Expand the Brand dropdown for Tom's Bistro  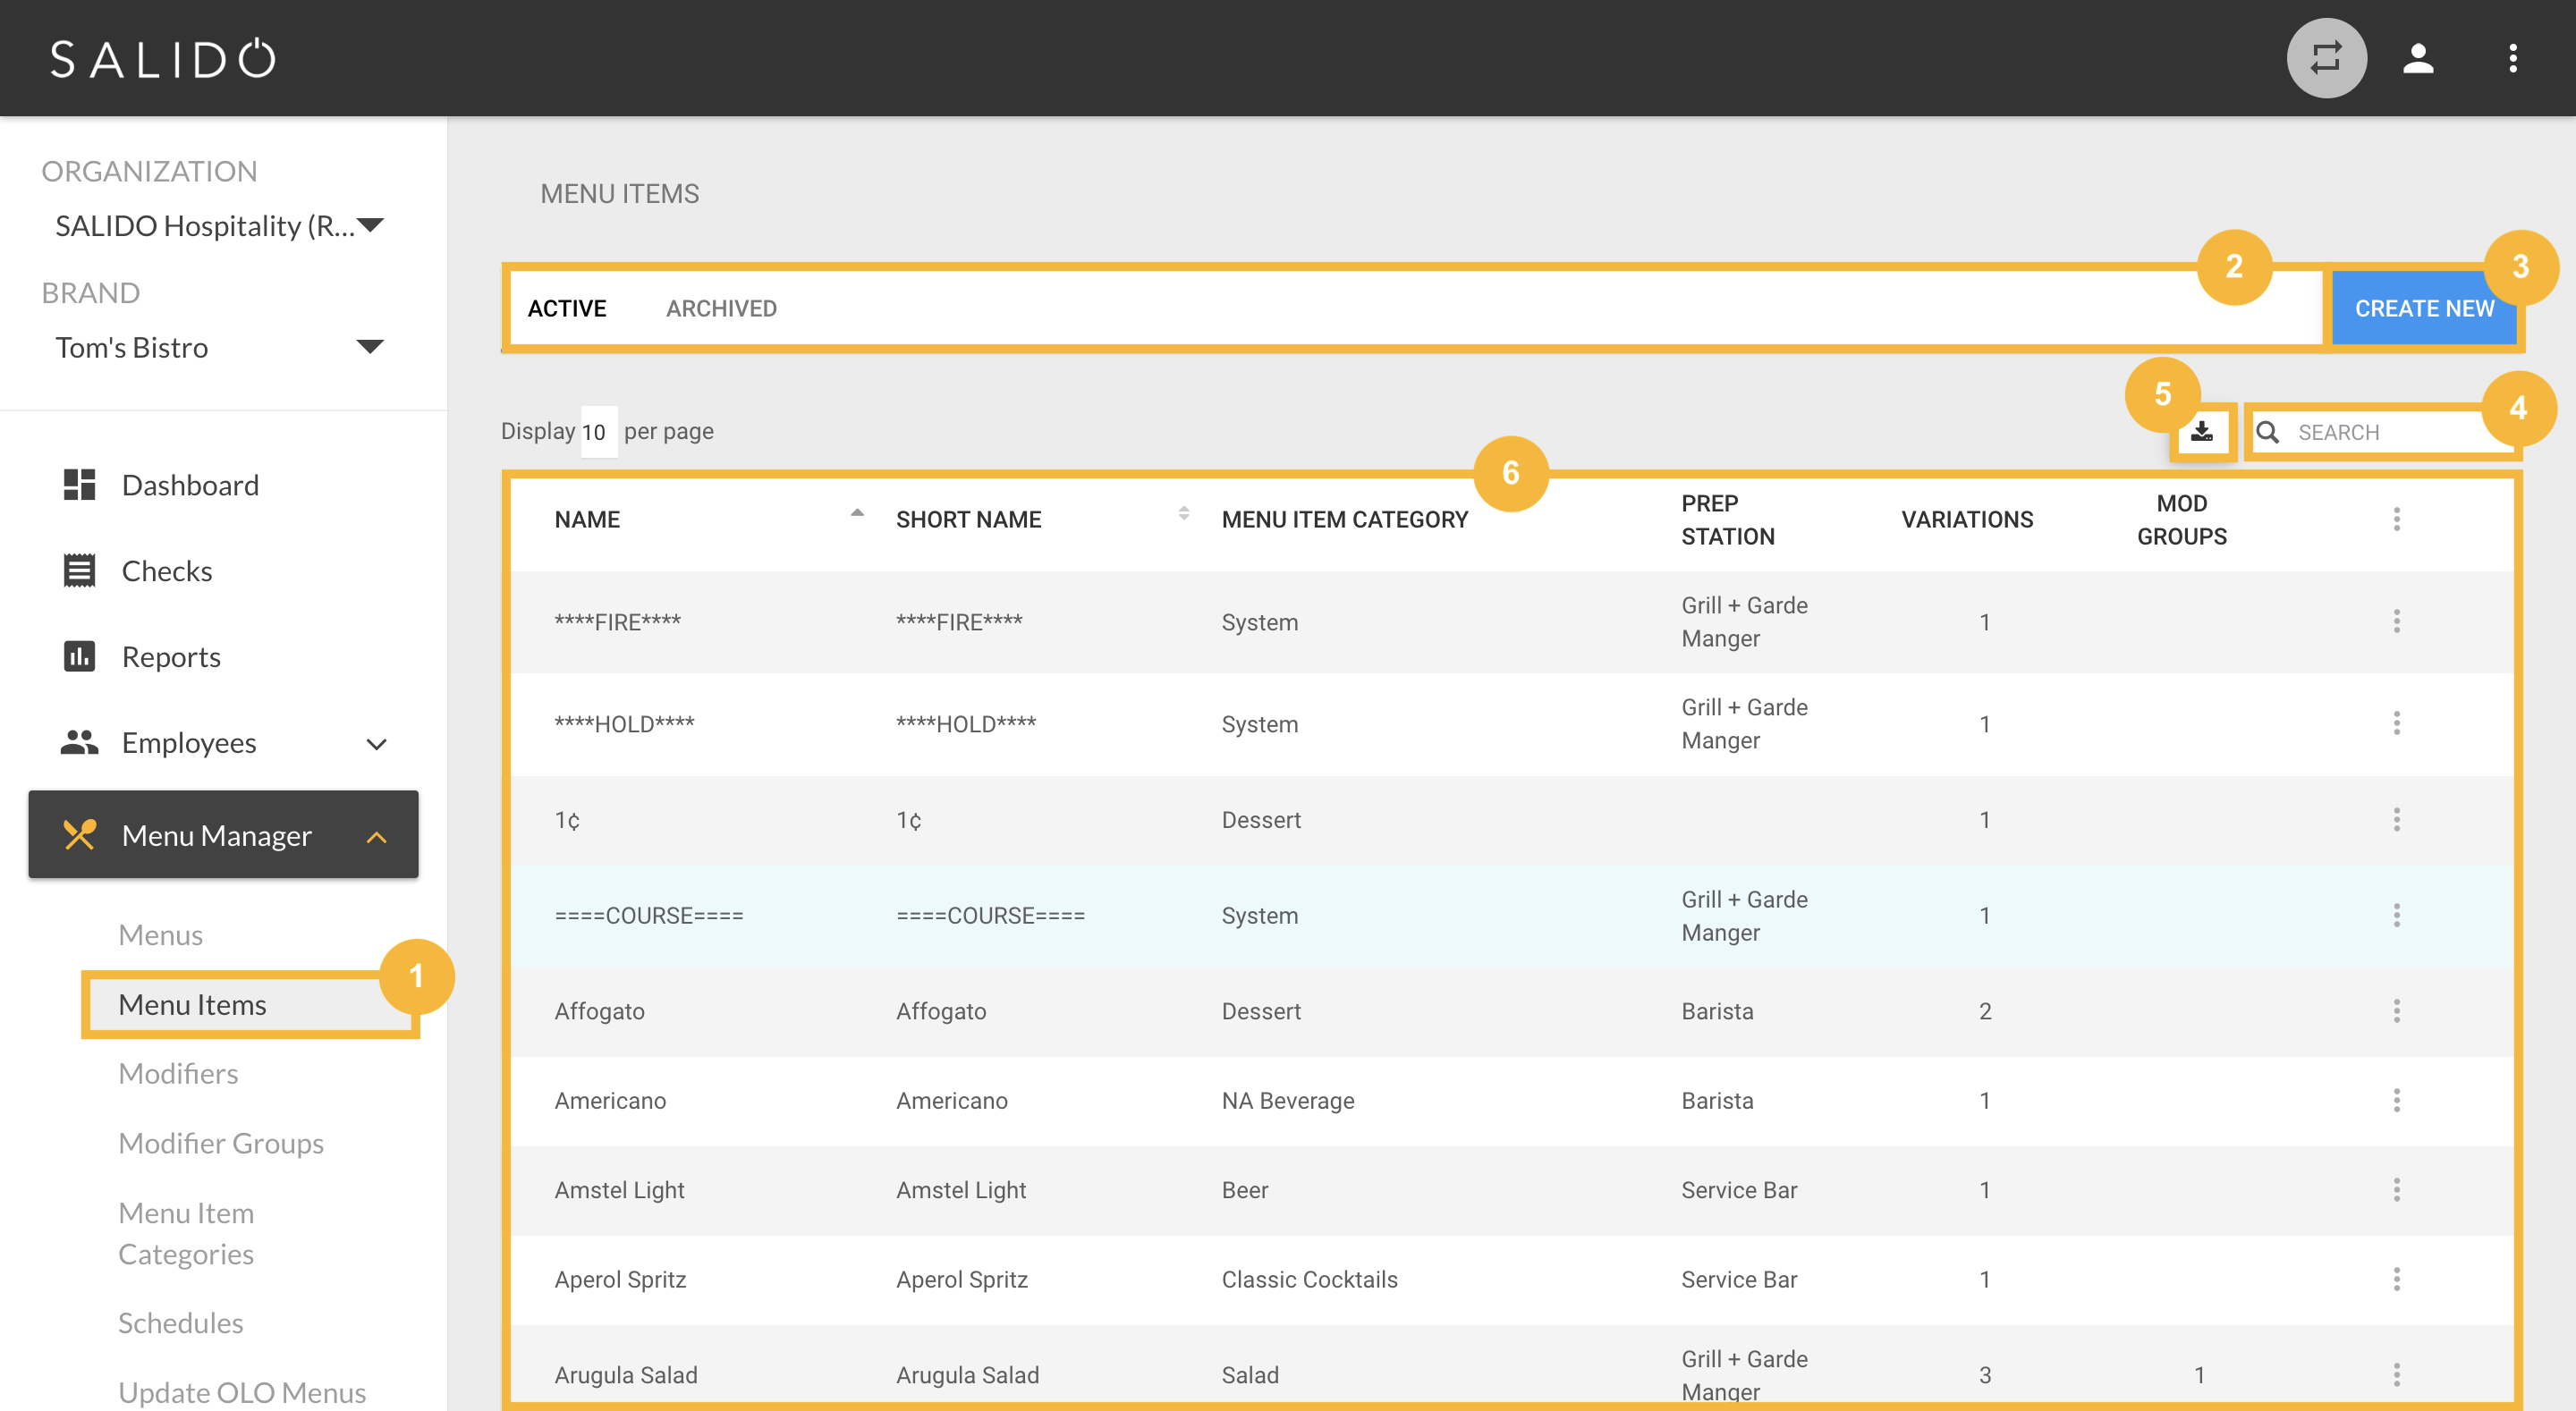pyautogui.click(x=370, y=347)
